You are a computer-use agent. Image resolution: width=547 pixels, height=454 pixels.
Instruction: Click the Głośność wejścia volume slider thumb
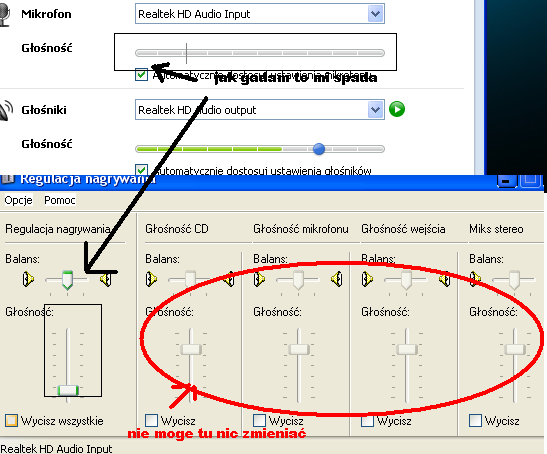407,349
